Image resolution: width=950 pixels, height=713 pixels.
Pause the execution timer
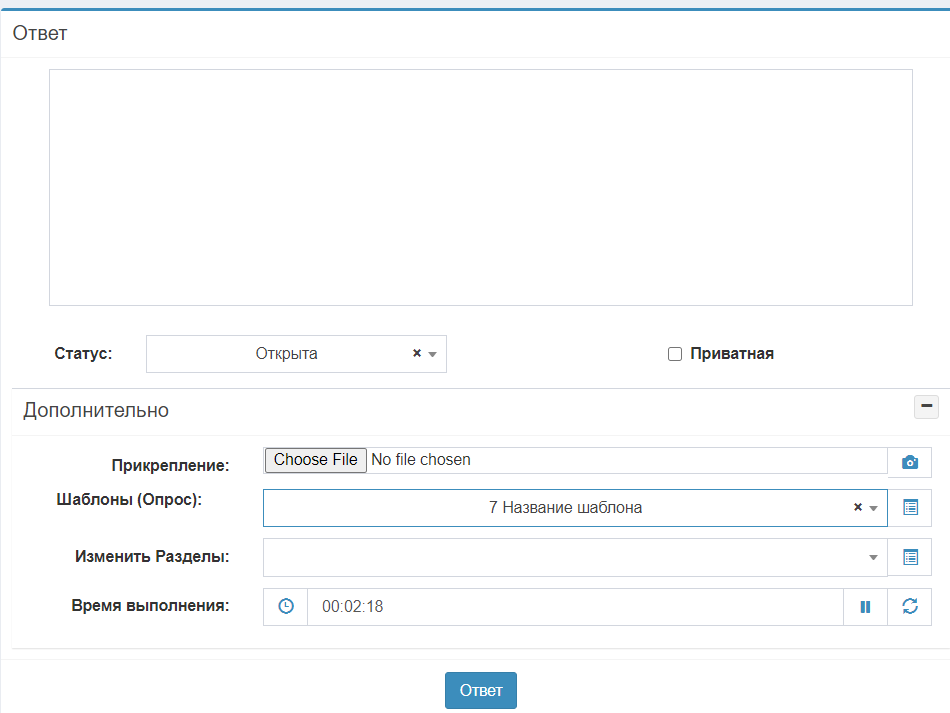point(865,607)
